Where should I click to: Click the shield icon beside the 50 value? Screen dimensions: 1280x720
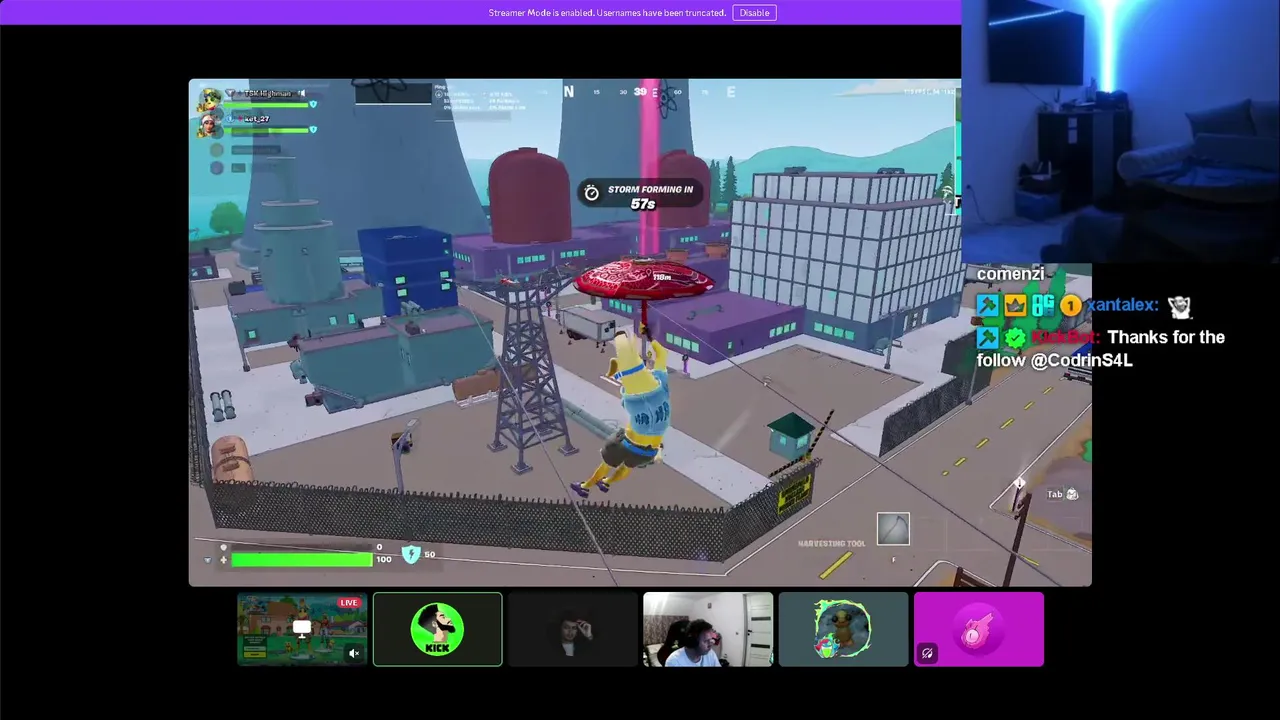(x=411, y=554)
